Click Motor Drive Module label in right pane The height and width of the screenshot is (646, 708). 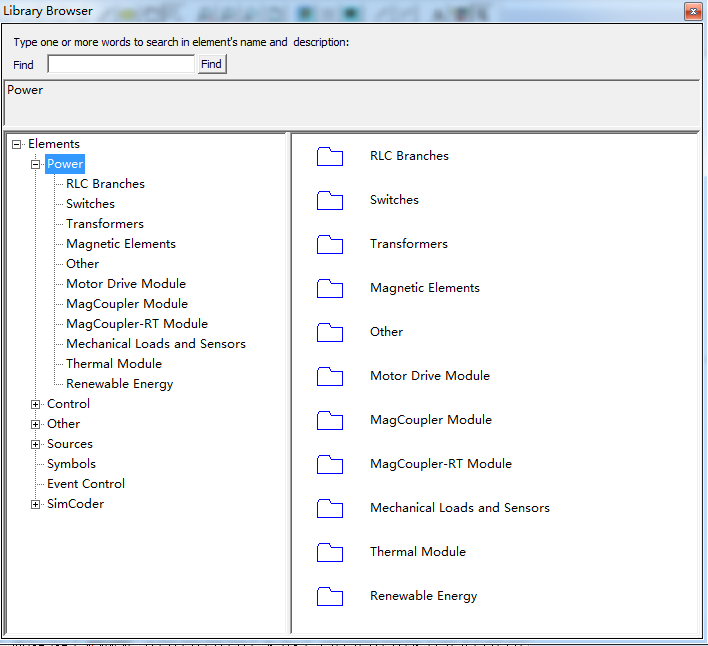click(430, 376)
